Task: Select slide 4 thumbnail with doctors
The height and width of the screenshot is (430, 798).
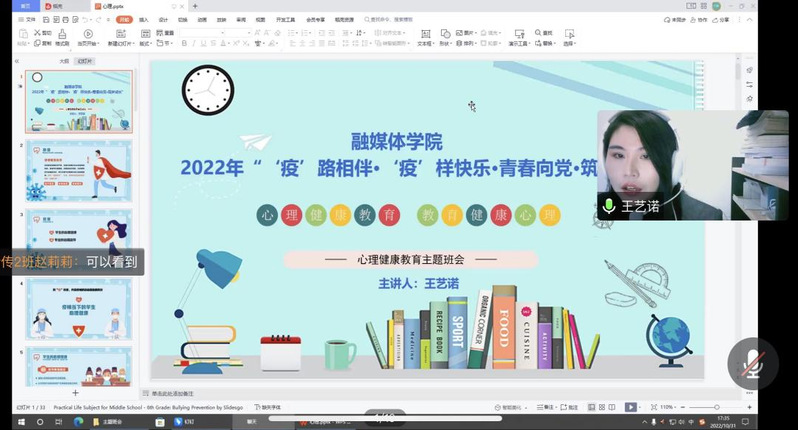Action: pos(79,309)
